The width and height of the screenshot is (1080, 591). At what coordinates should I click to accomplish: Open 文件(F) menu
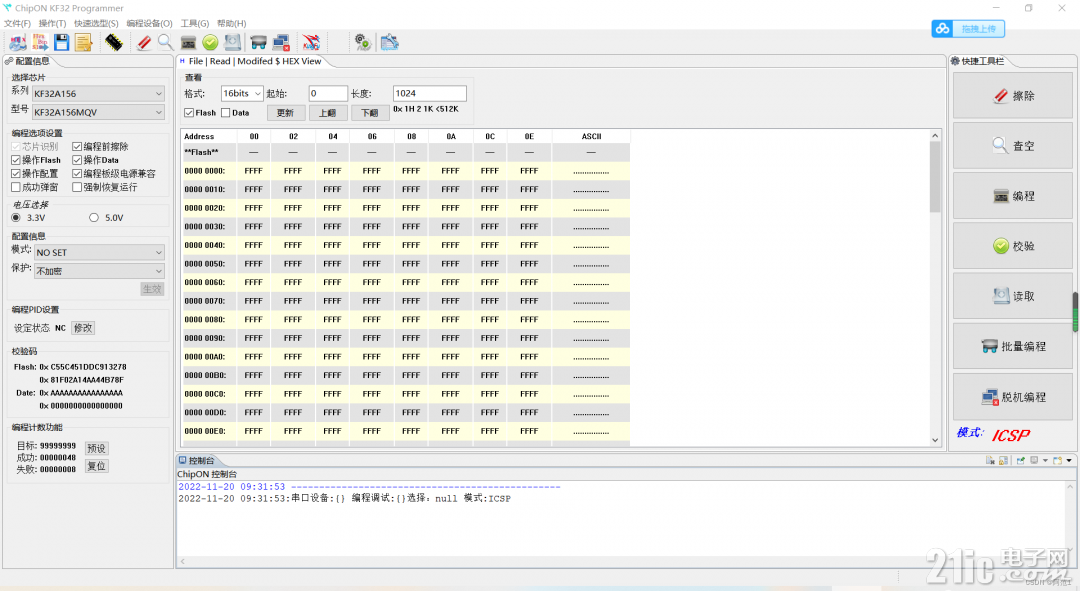click(17, 23)
